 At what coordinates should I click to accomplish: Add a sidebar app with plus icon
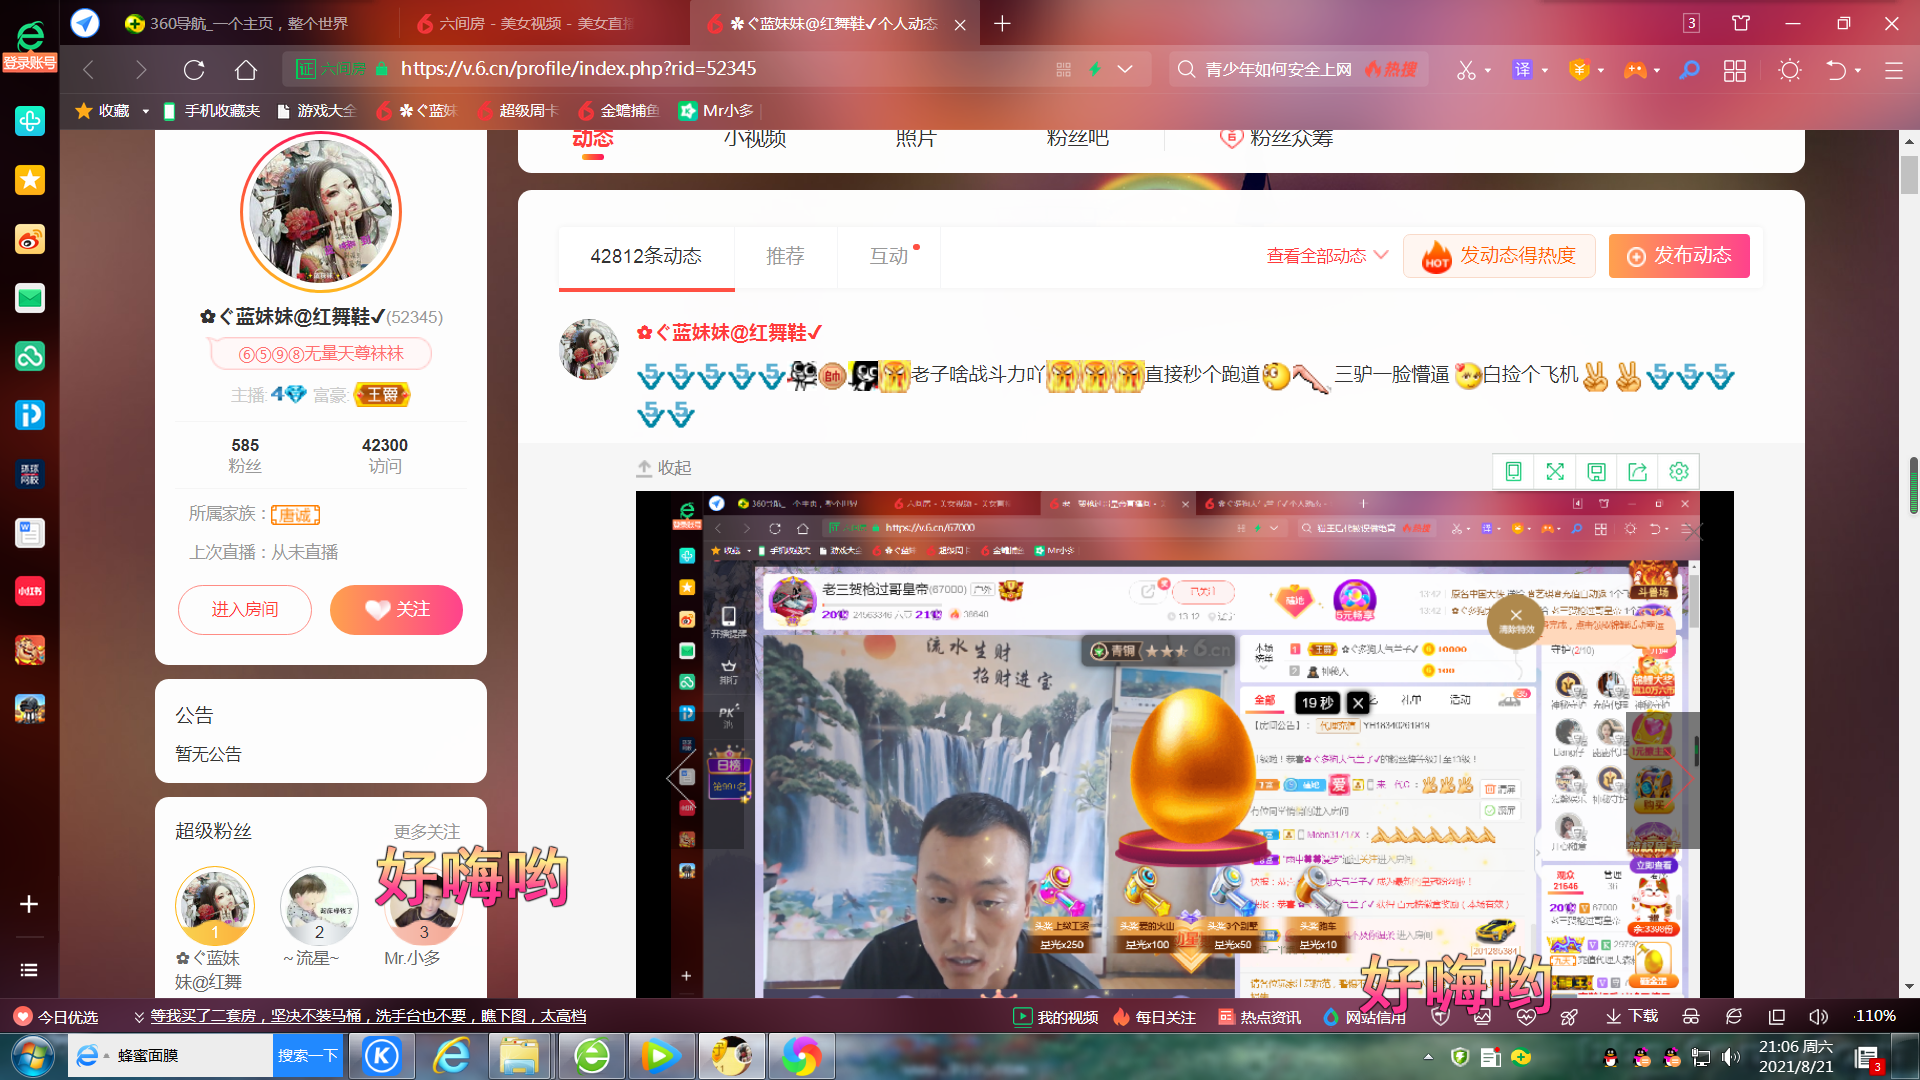pos(29,904)
